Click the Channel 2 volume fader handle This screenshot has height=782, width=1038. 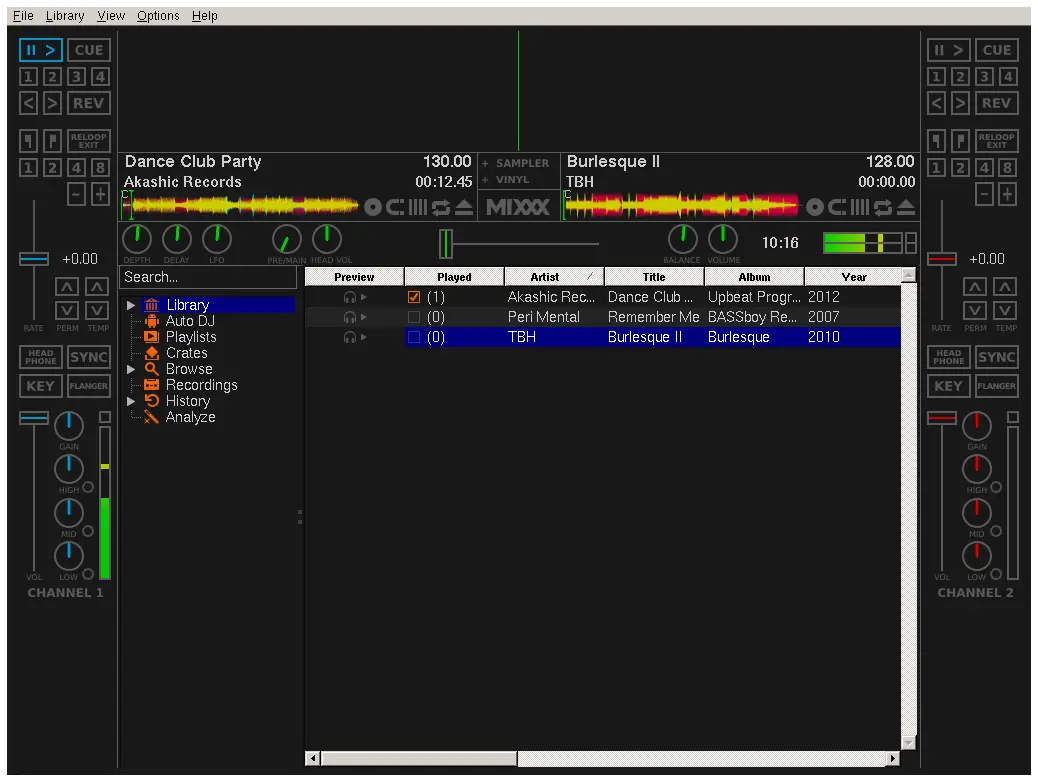(942, 418)
